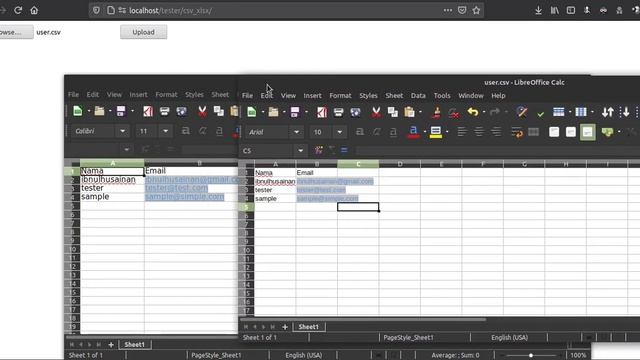Click Sort icon with up-down arrows
640x360 pixels.
click(x=608, y=112)
